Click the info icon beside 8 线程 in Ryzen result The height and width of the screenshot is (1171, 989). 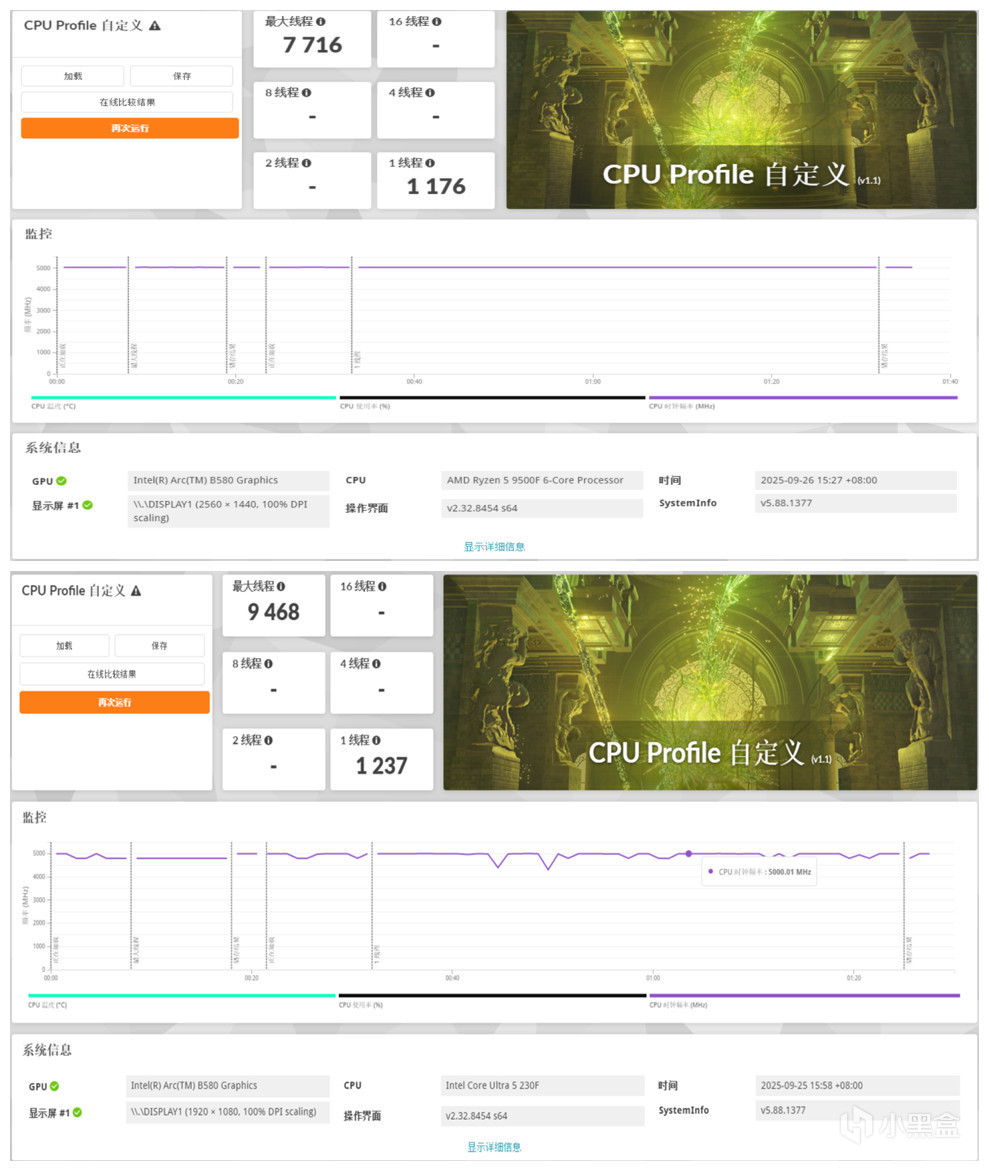(306, 93)
